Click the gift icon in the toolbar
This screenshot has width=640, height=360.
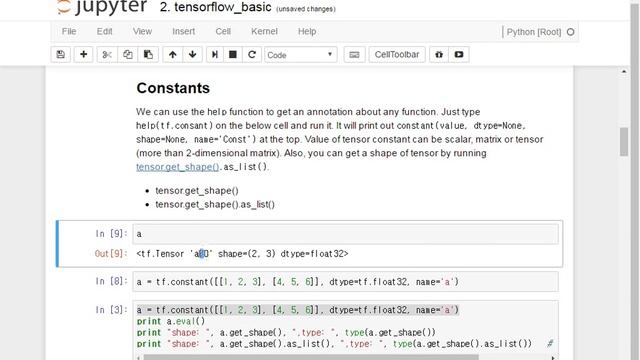pos(439,54)
